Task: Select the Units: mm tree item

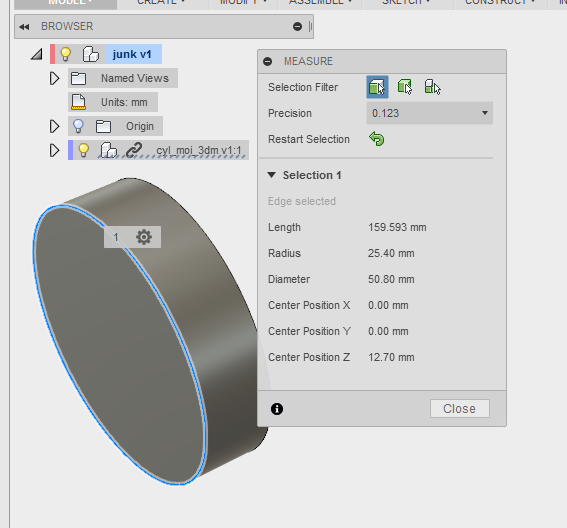Action: click(113, 102)
